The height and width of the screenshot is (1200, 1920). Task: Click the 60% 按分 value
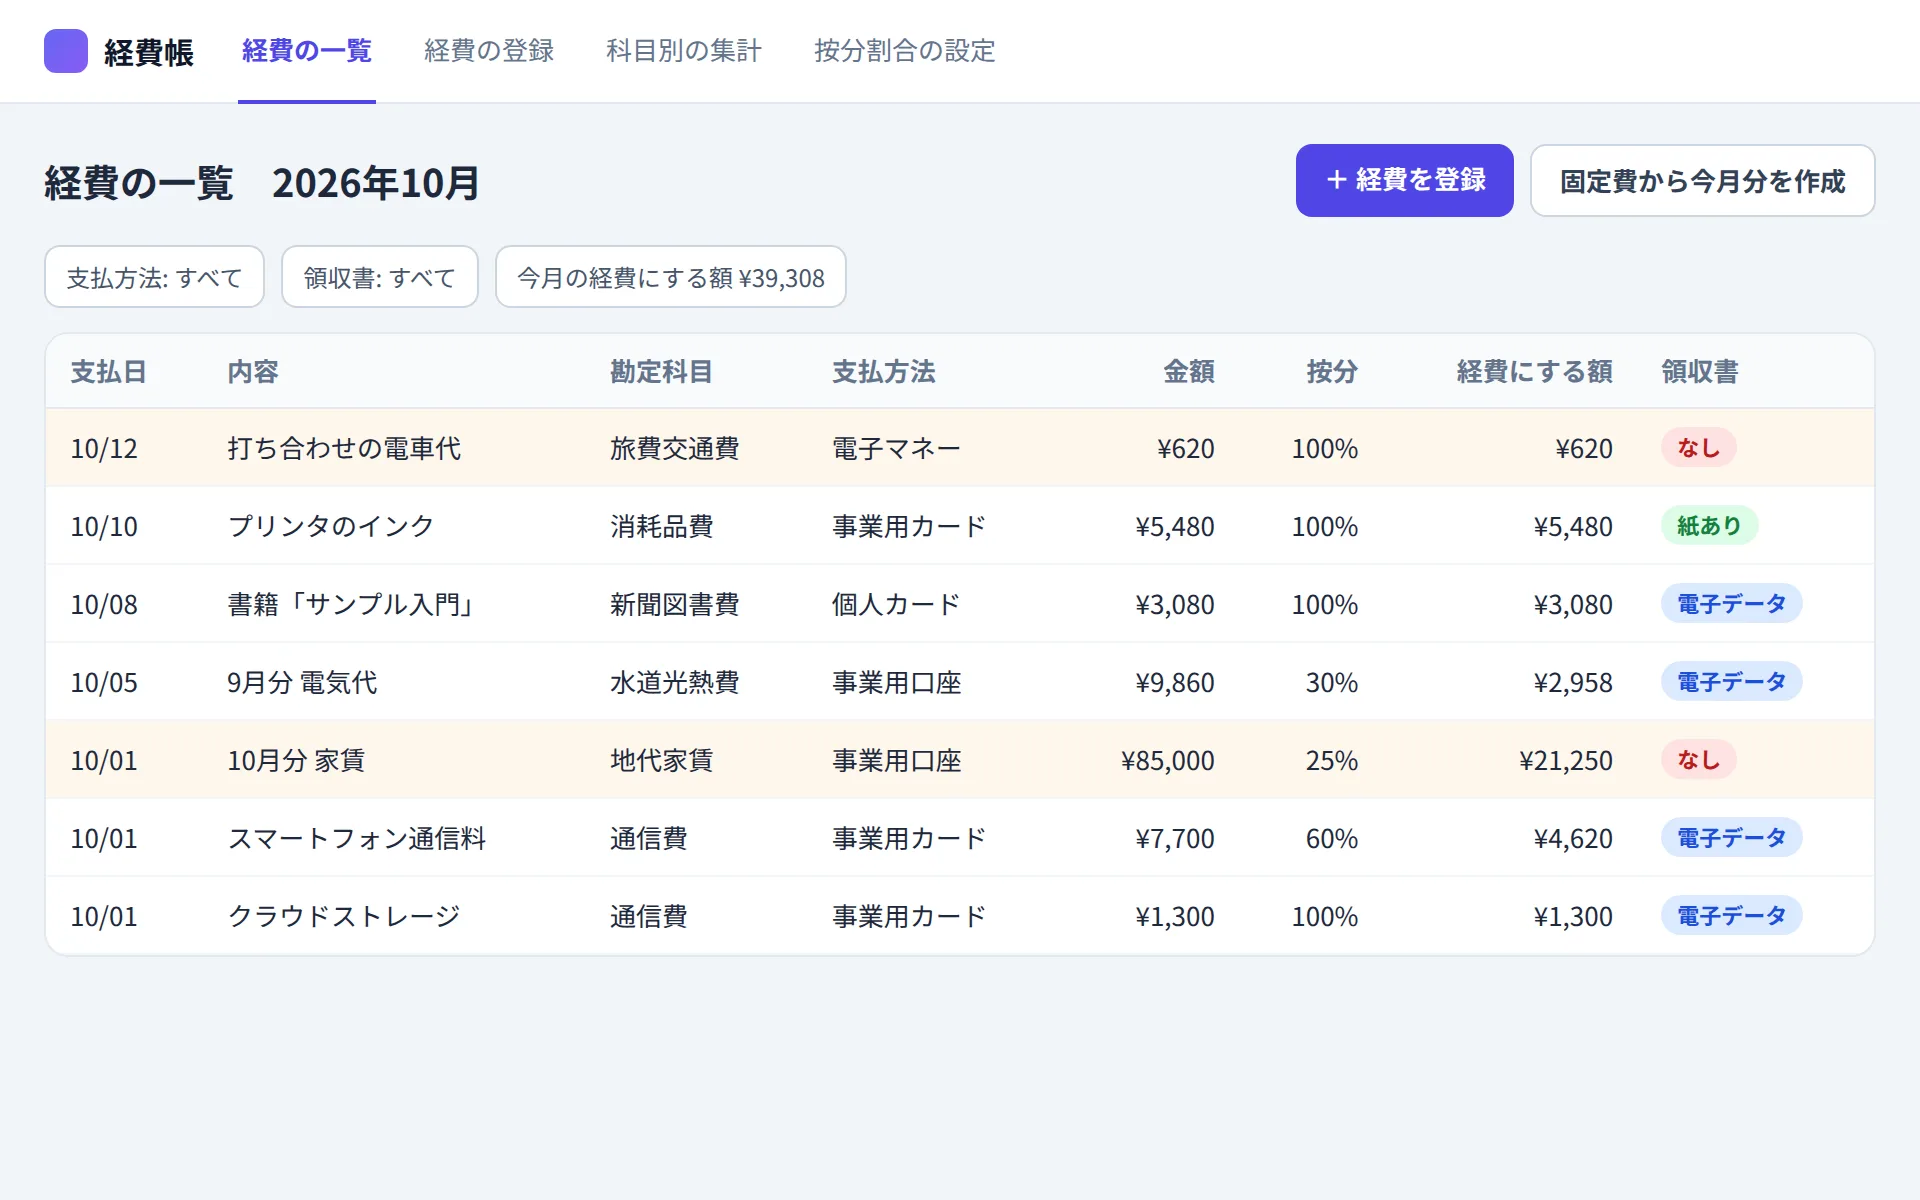(1332, 838)
